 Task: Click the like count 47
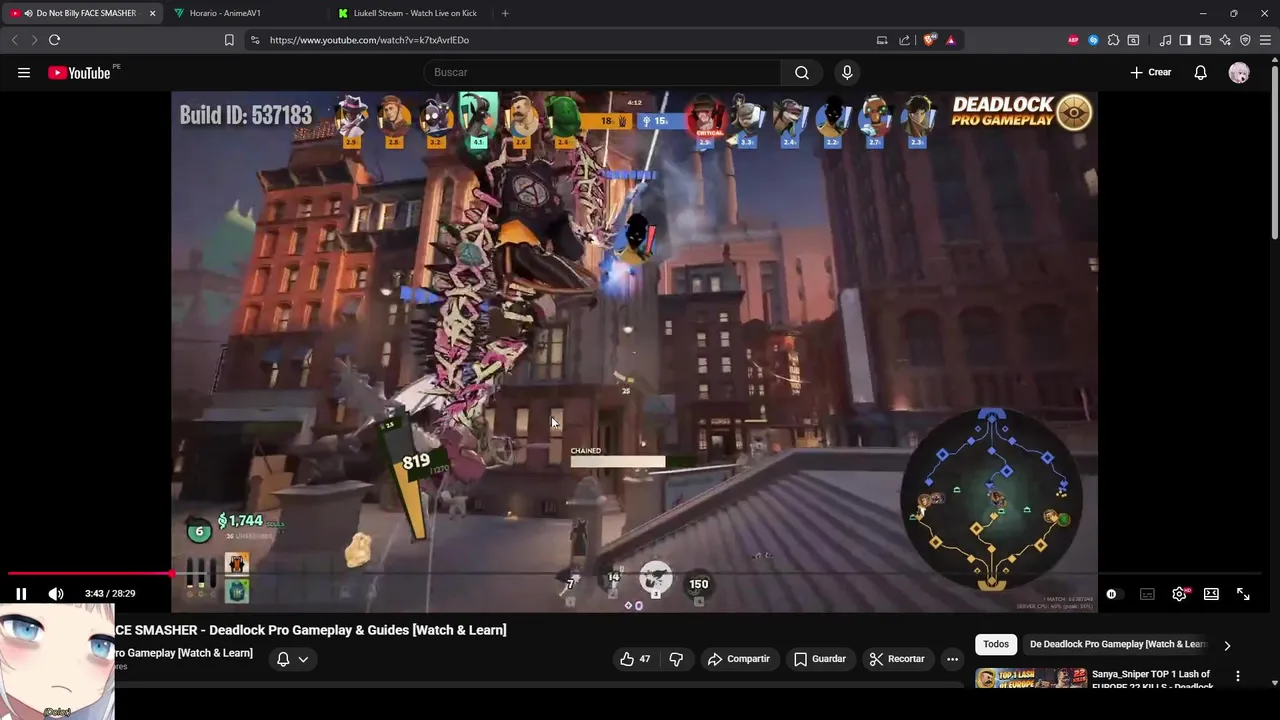pyautogui.click(x=645, y=659)
